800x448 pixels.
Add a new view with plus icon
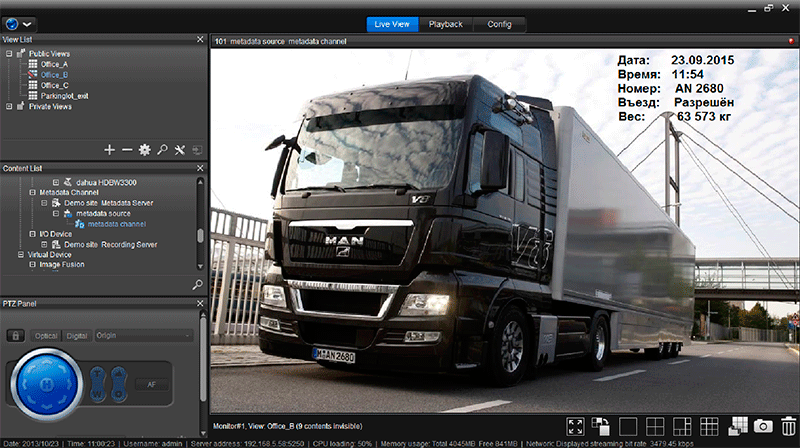point(109,150)
